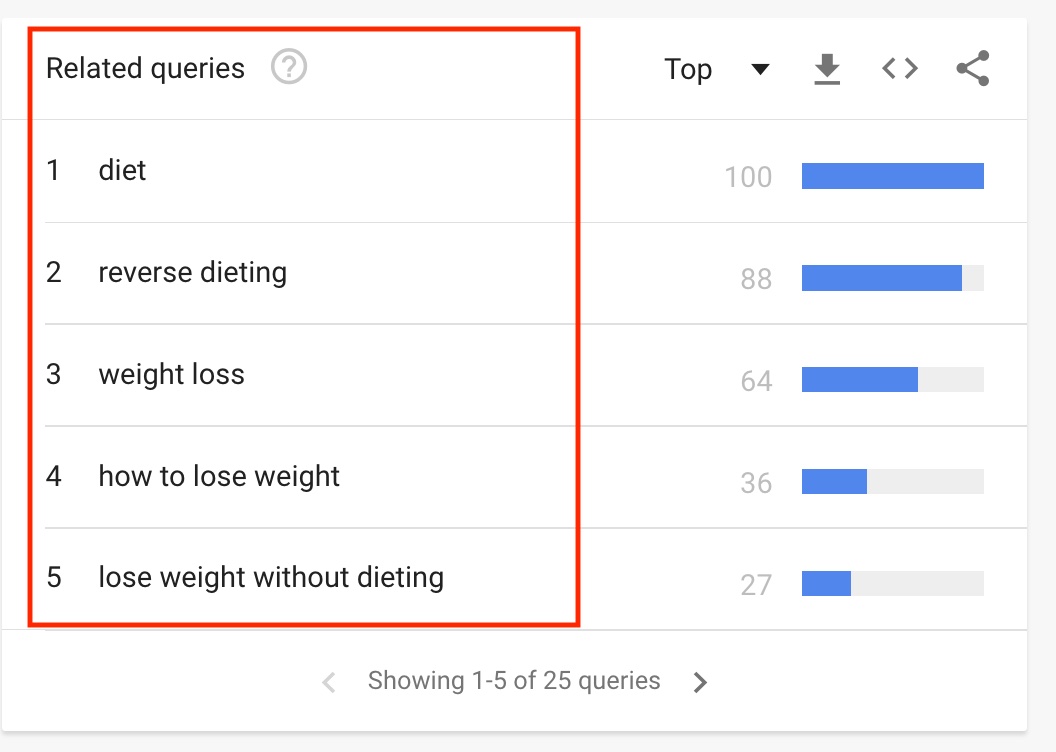Open 'lose weight without dieting' query
This screenshot has height=752, width=1056.
pos(271,578)
